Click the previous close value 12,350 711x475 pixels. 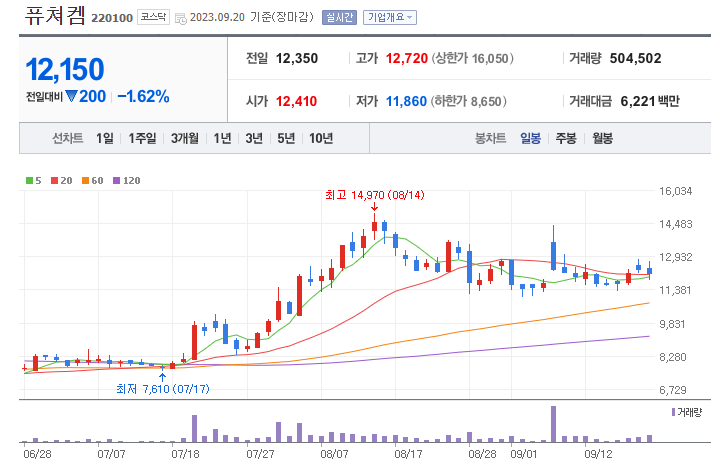point(297,58)
